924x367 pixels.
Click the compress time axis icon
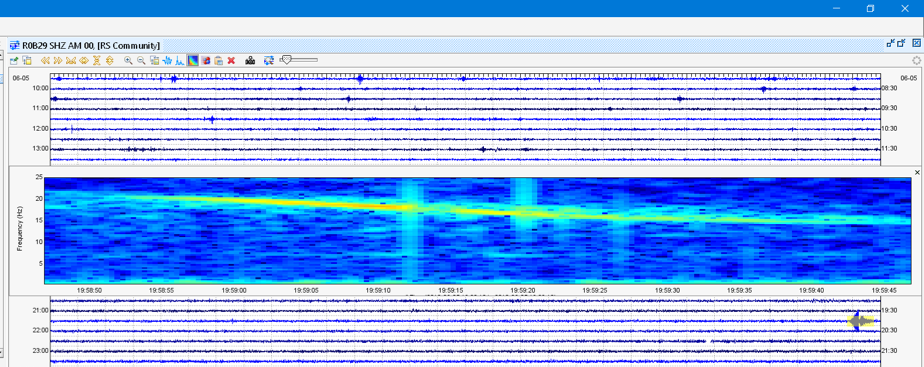(x=71, y=60)
